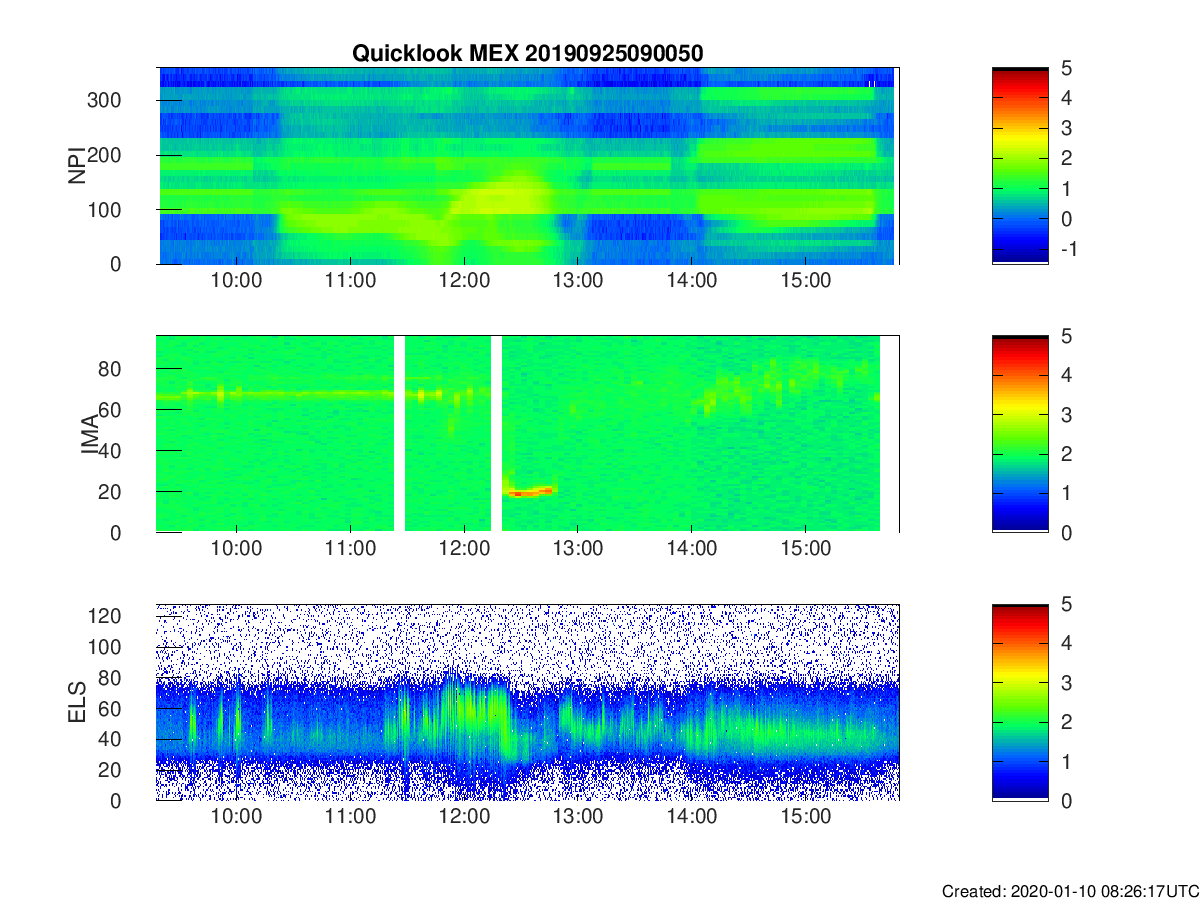Click the "15:00" tick under the IMA plot
Screen dimensions: 1200x900
(x=806, y=549)
